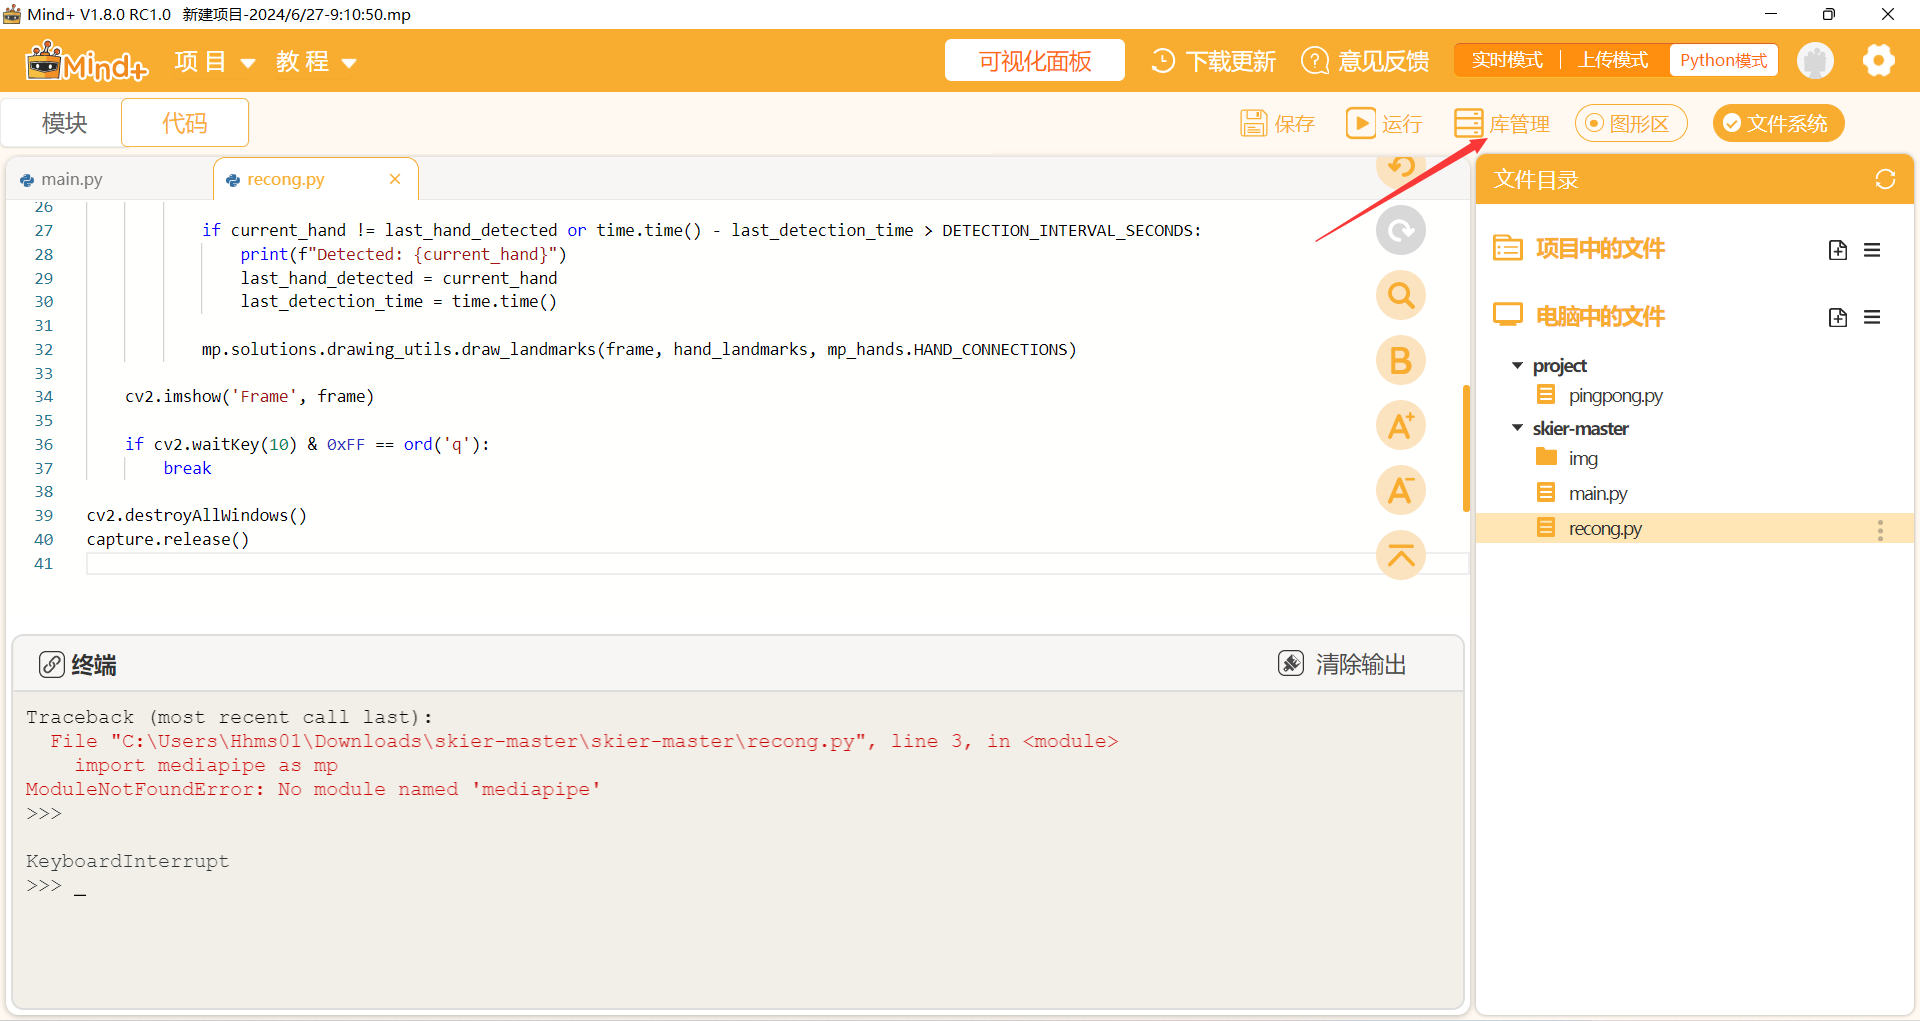Open the 项目 menu
This screenshot has width=1920, height=1021.
click(214, 62)
